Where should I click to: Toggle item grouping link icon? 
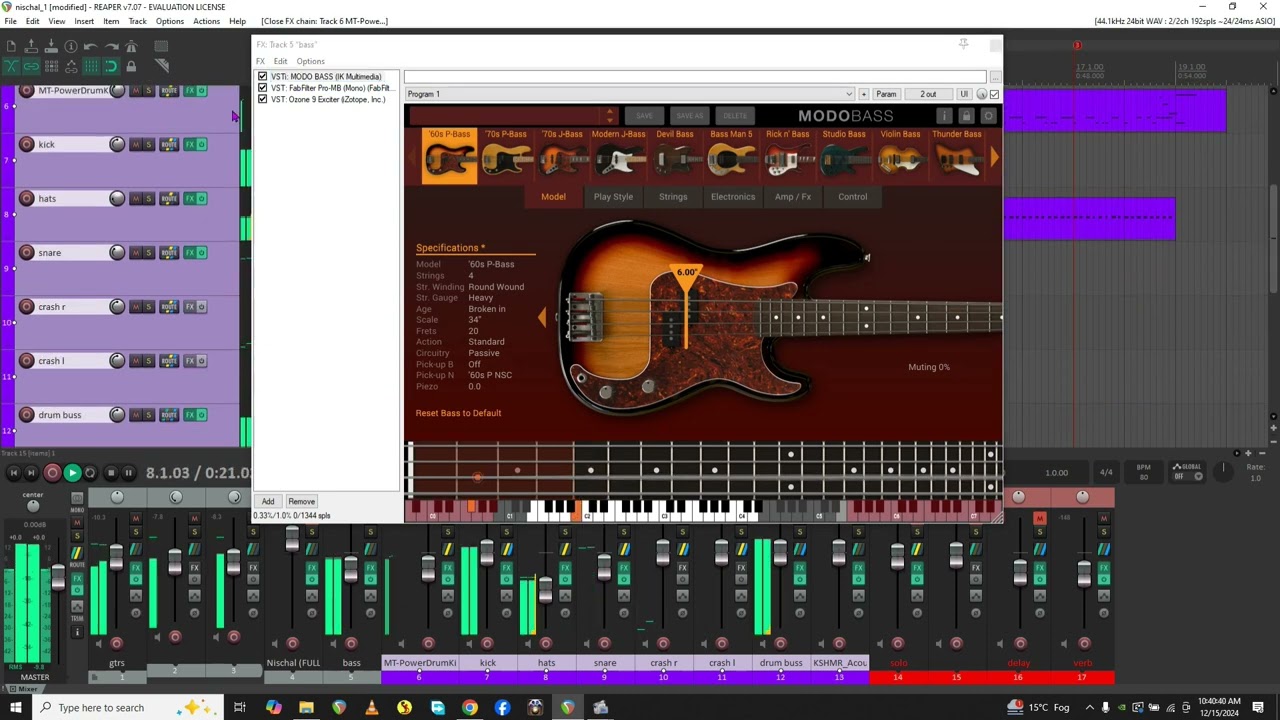coord(31,66)
